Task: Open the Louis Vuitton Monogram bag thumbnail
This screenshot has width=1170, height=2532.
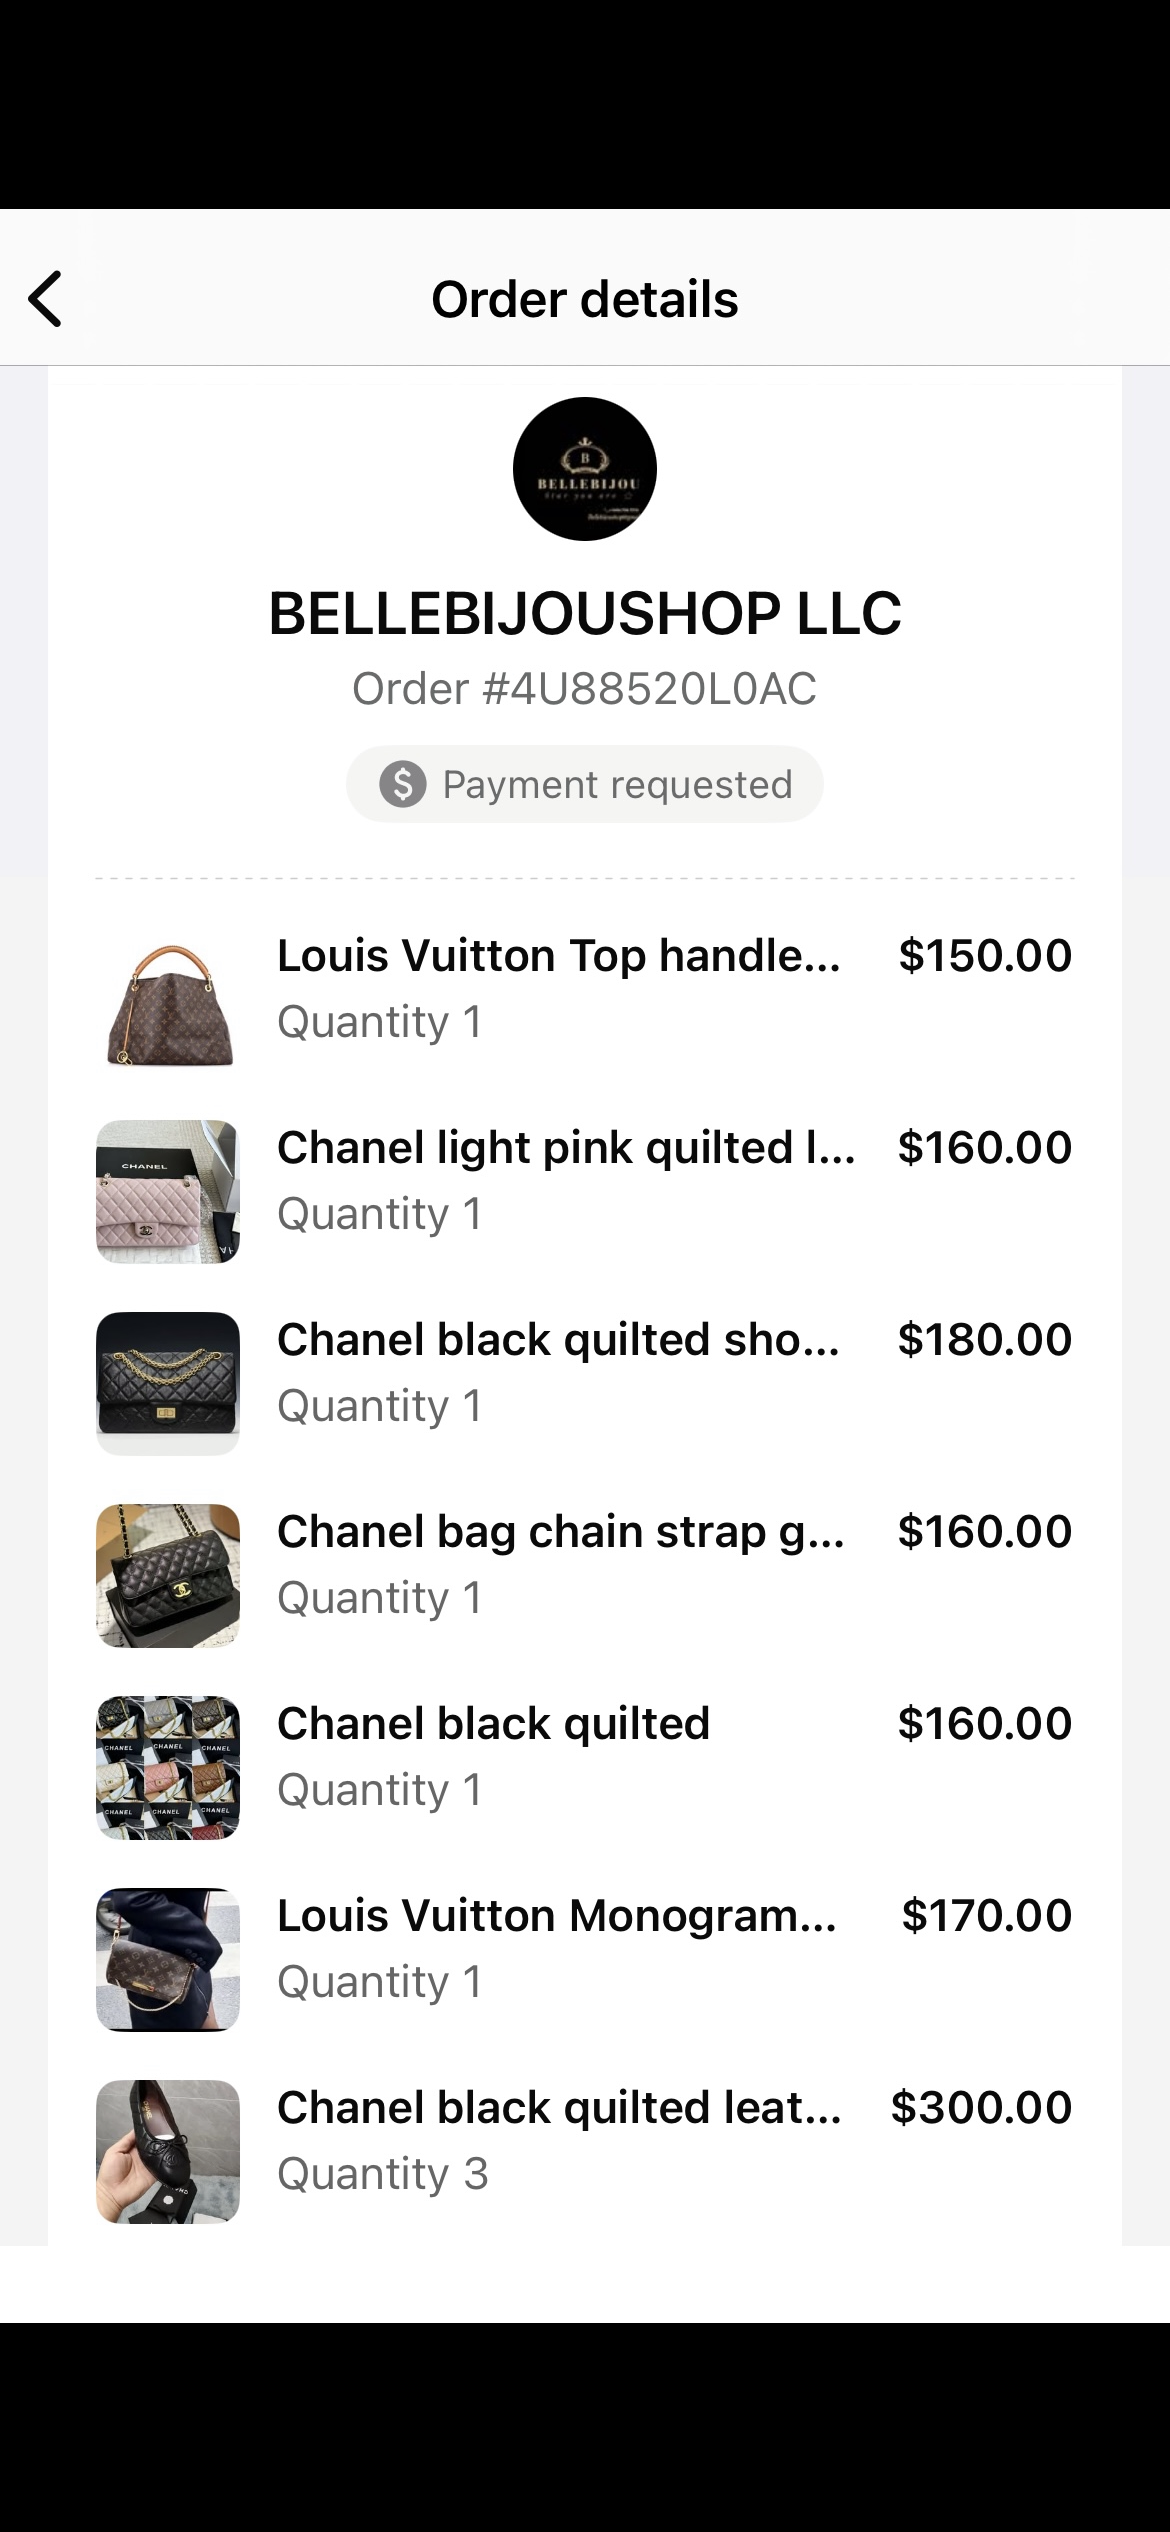Action: [x=168, y=1960]
